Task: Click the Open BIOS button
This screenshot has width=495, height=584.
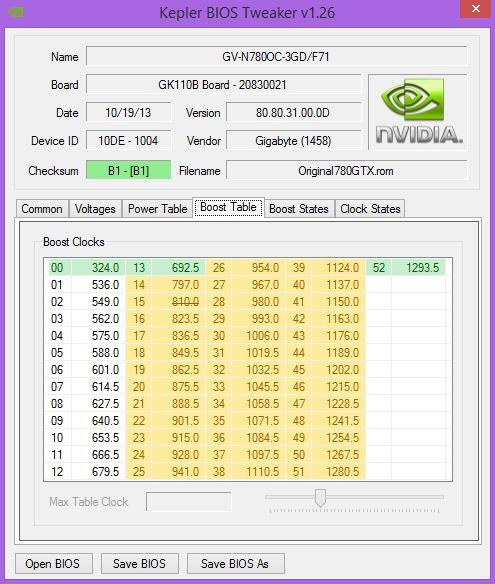Action: pos(53,564)
